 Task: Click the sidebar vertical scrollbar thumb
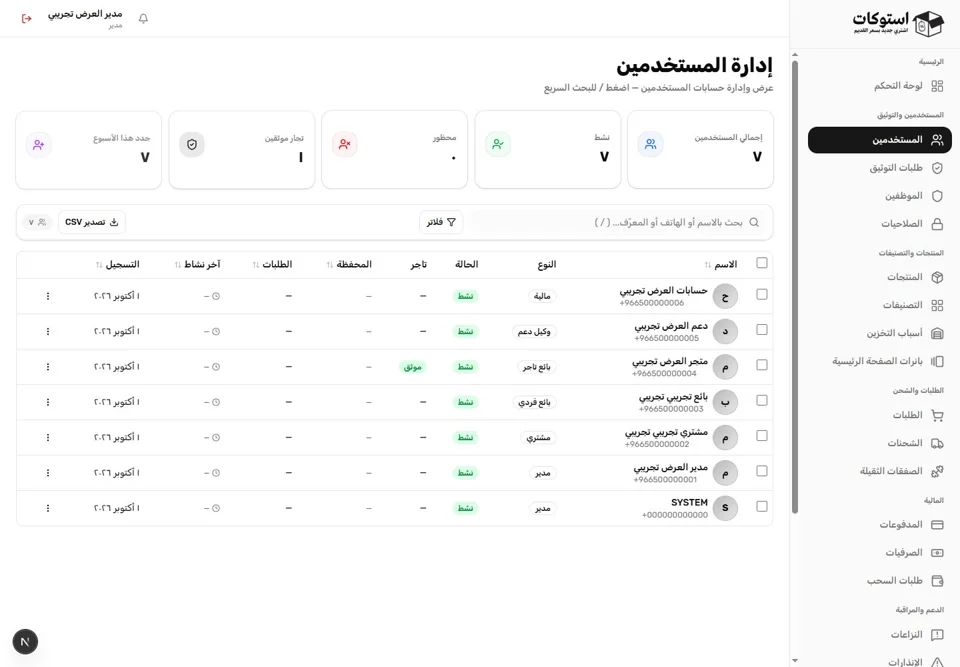click(x=795, y=287)
